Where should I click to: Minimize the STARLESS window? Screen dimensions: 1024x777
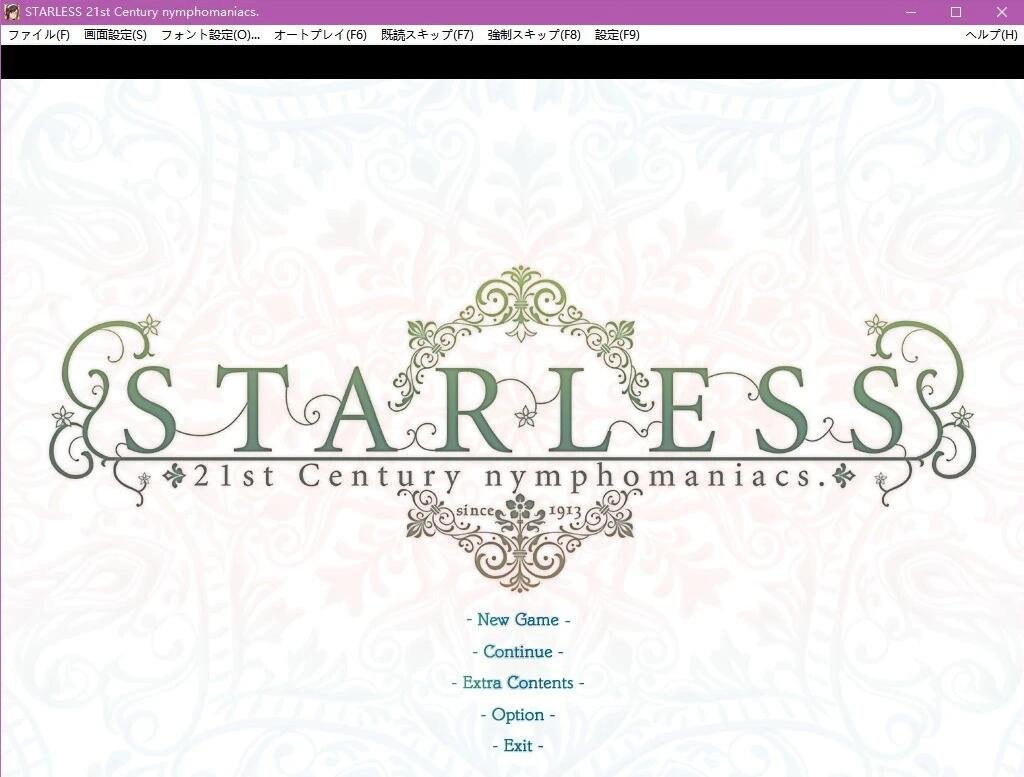coord(911,12)
